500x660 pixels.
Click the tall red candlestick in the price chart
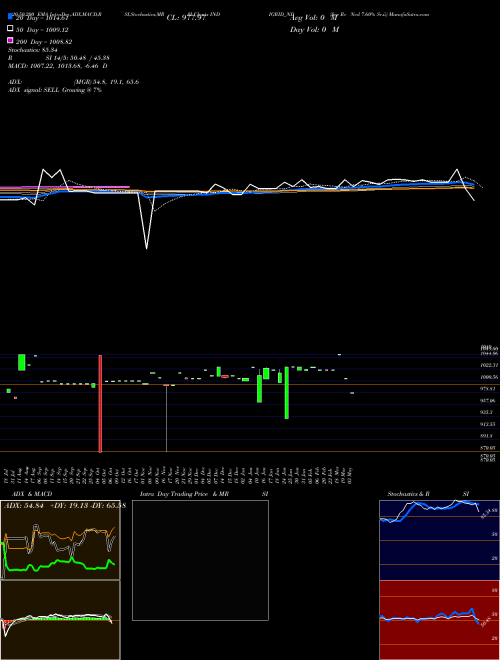pyautogui.click(x=100, y=404)
